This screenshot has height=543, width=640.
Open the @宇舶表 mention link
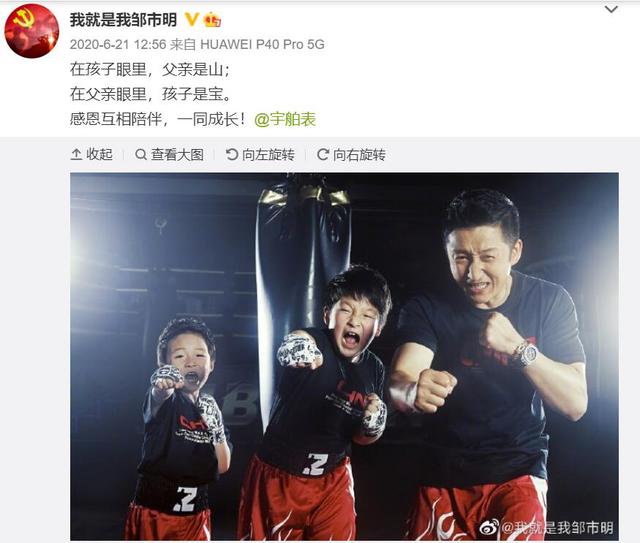click(285, 119)
